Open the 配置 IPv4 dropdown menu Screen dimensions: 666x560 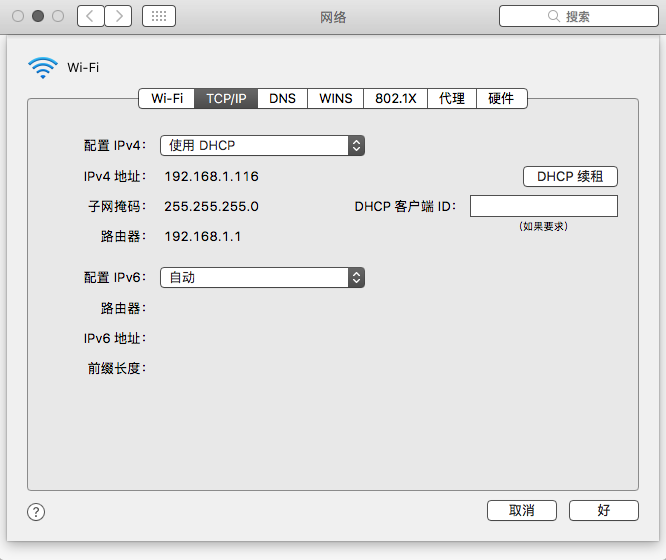click(262, 146)
